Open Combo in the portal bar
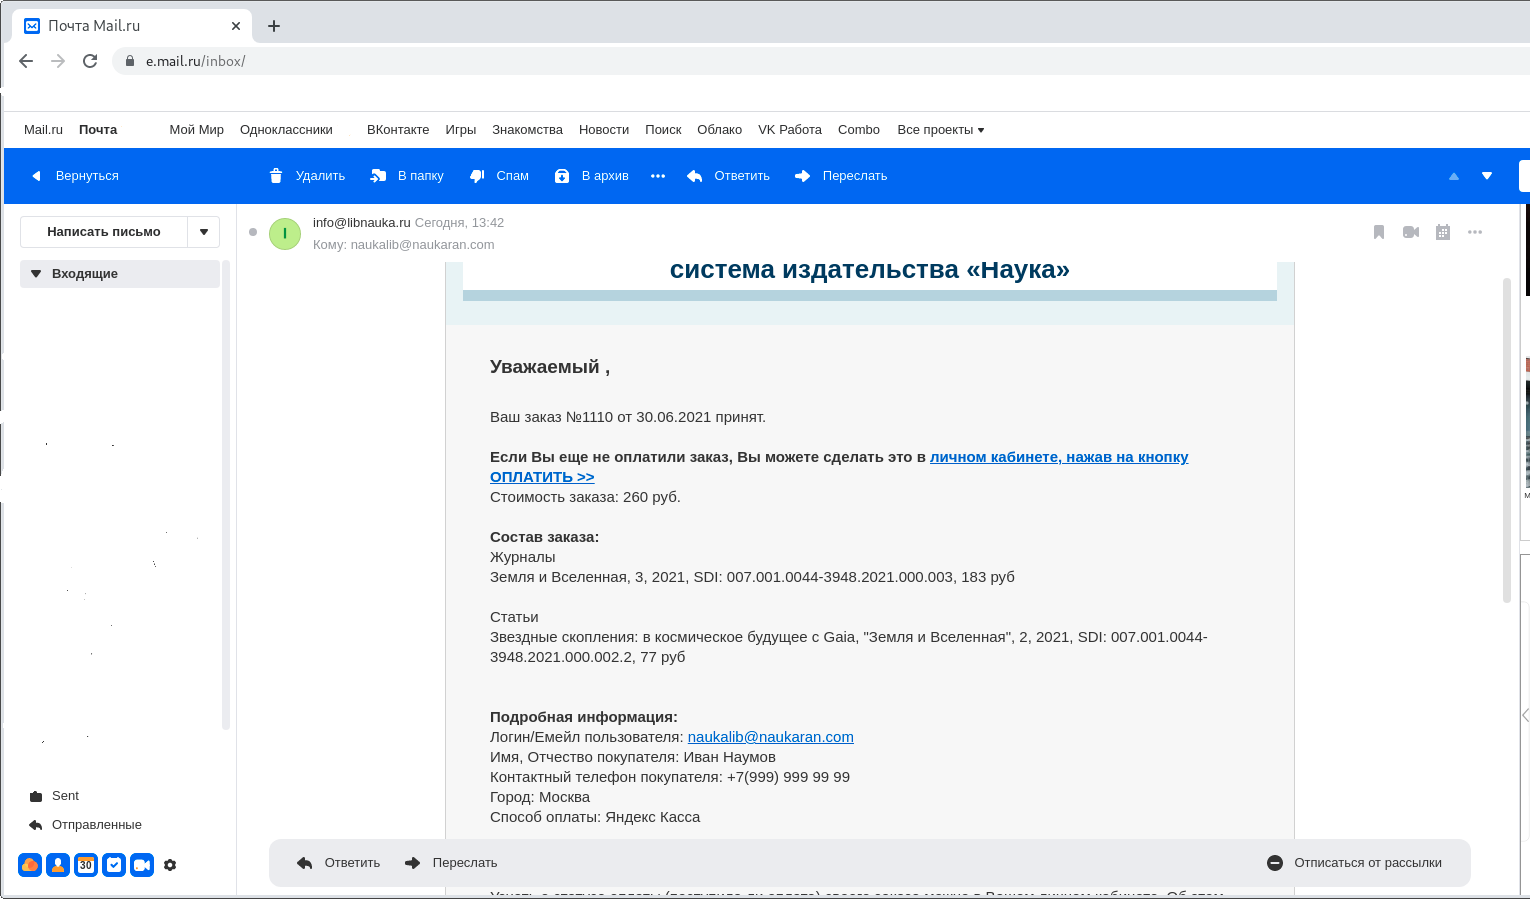1530x899 pixels. click(x=859, y=130)
